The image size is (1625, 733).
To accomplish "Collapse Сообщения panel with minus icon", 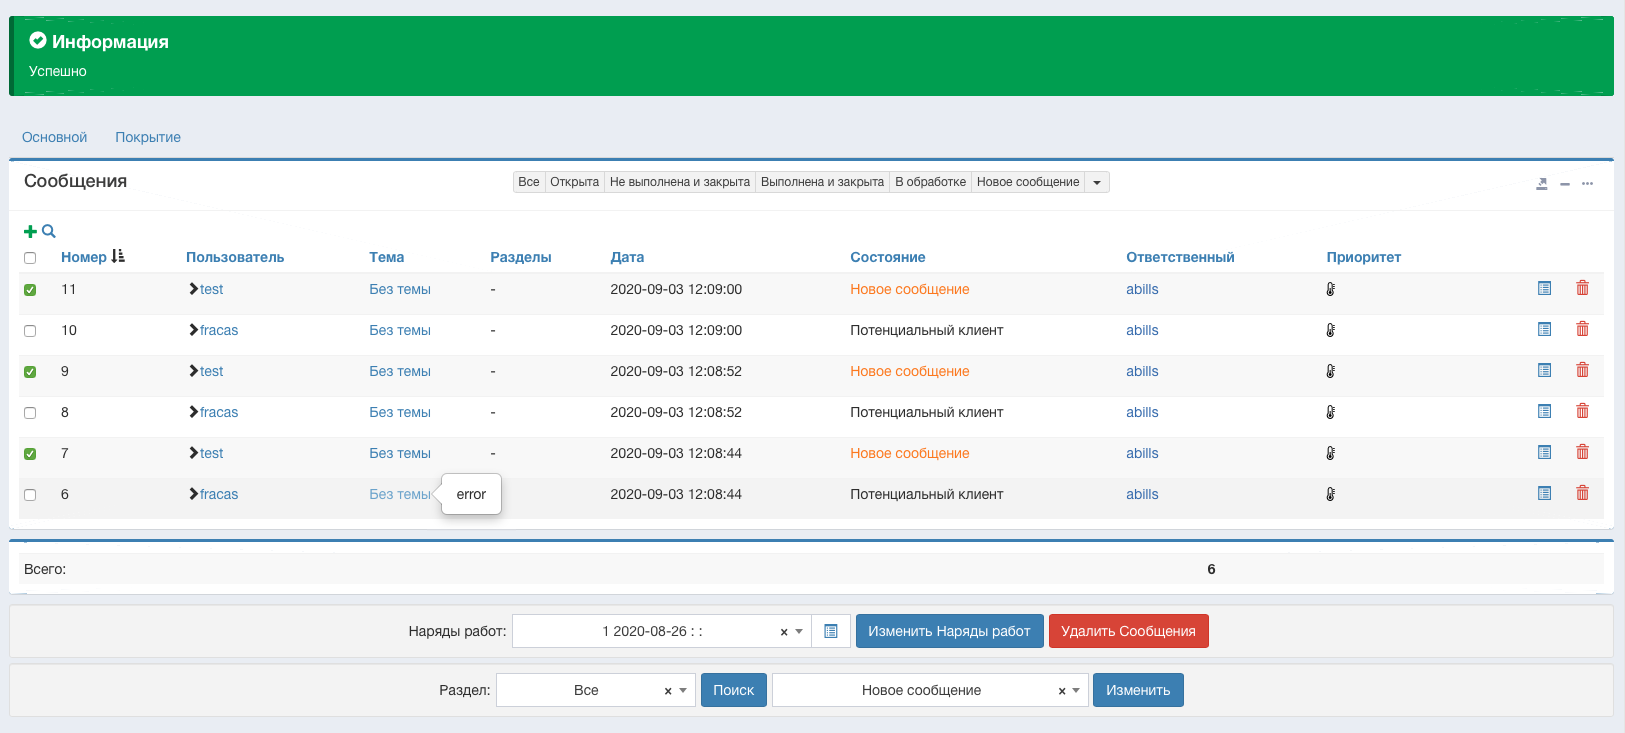I will [1564, 184].
